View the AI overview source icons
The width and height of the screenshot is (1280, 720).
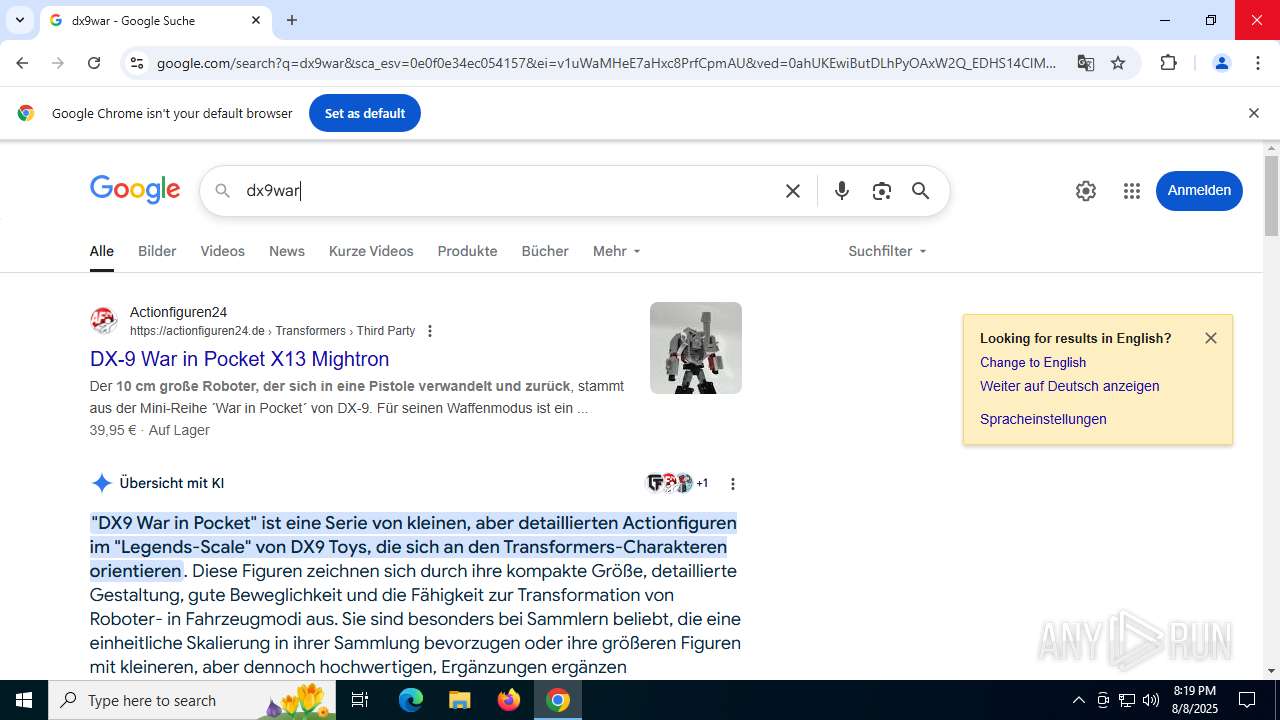click(677, 483)
